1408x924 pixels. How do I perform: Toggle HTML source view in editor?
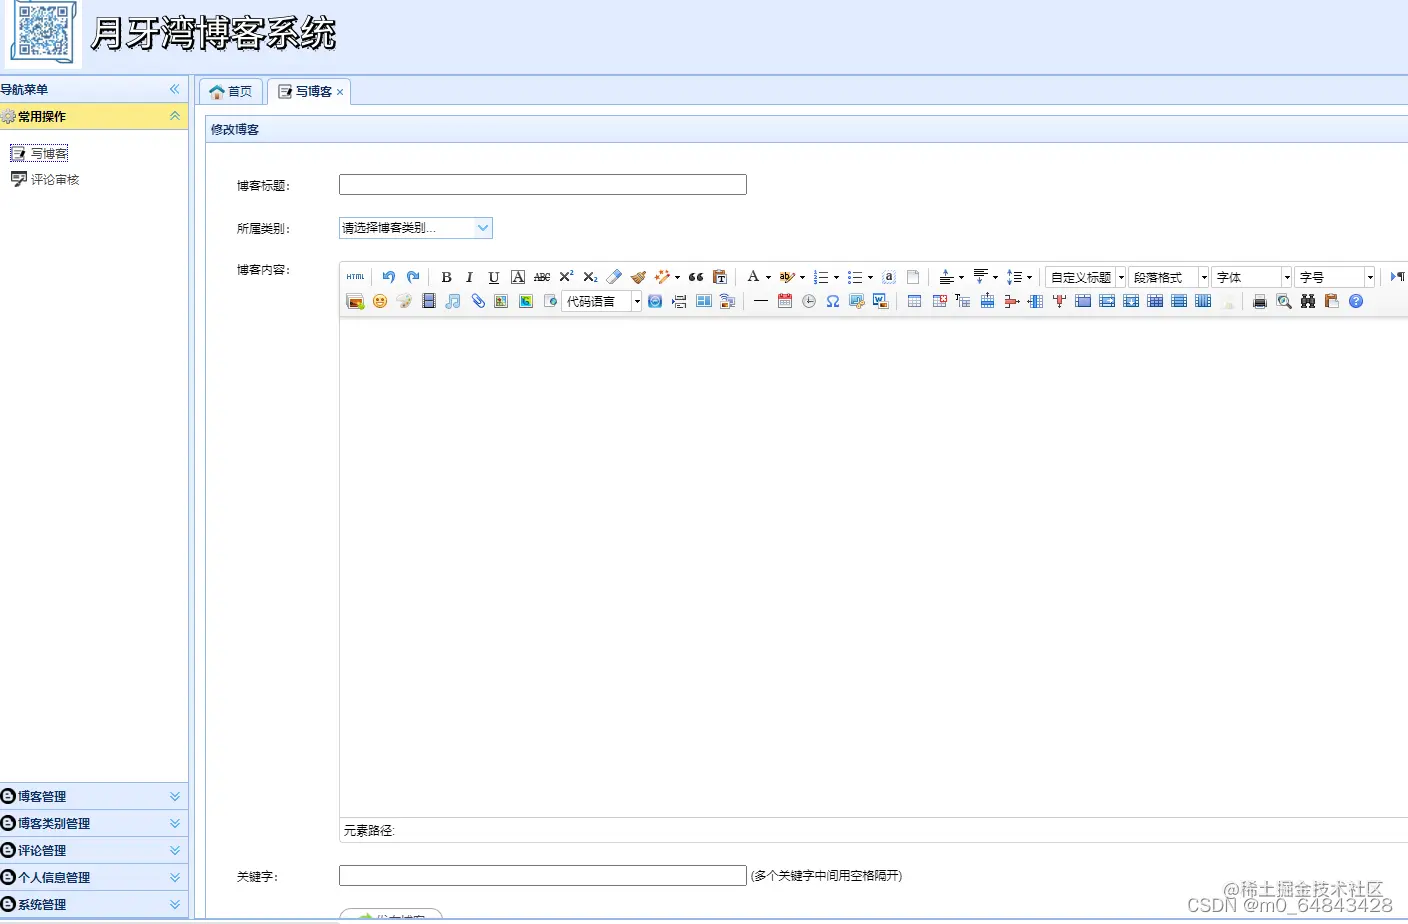(x=355, y=277)
